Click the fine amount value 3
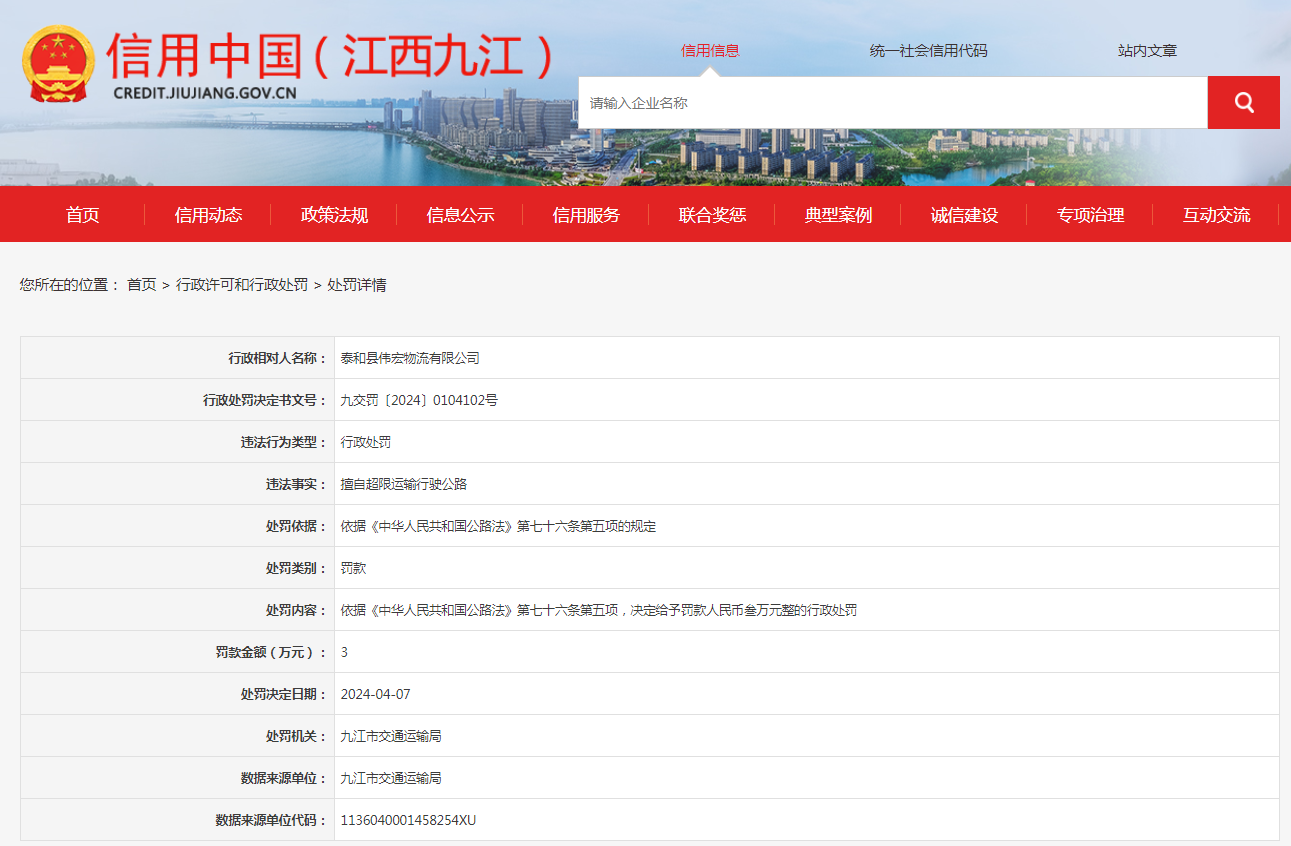1291x846 pixels. click(344, 652)
